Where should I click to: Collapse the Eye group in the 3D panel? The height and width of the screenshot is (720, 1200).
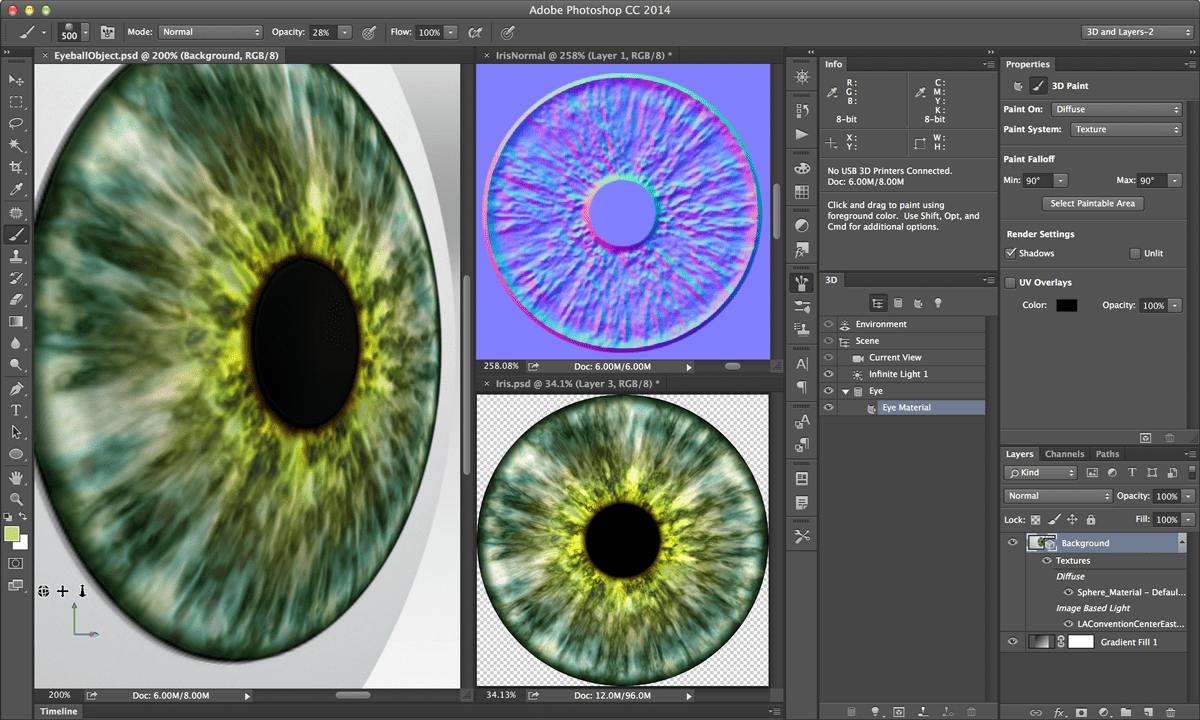coord(845,390)
